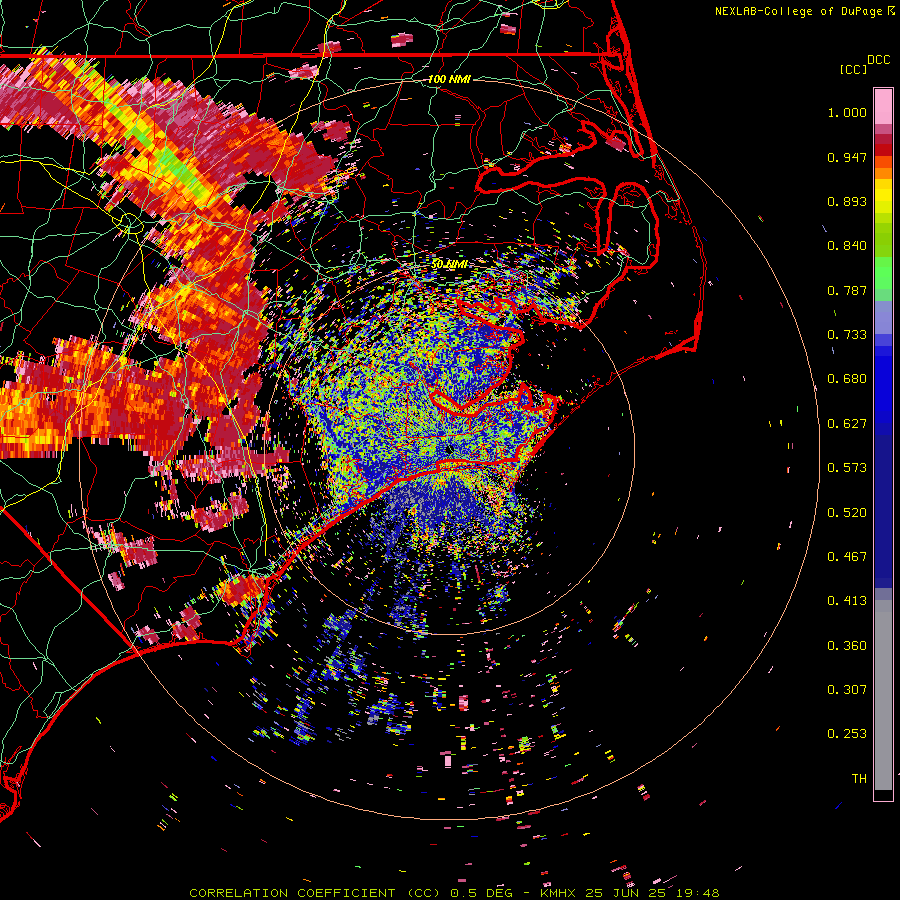Click the KMHX radar site identifier
Viewport: 900px width, 900px height.
click(557, 893)
